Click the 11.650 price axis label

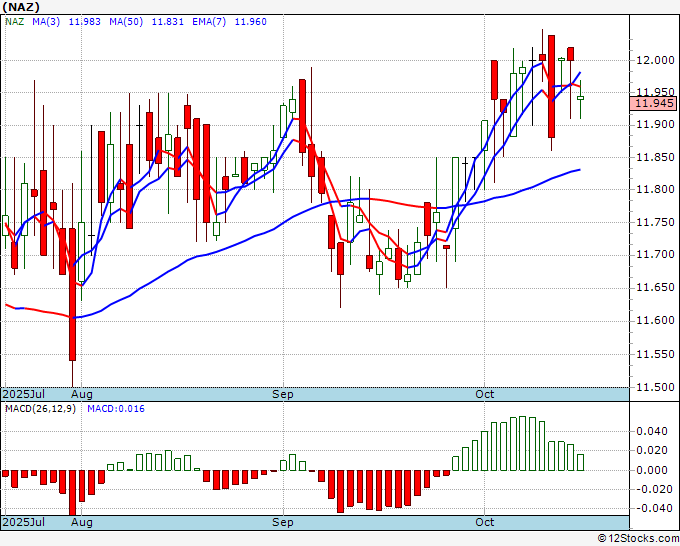(x=655, y=287)
